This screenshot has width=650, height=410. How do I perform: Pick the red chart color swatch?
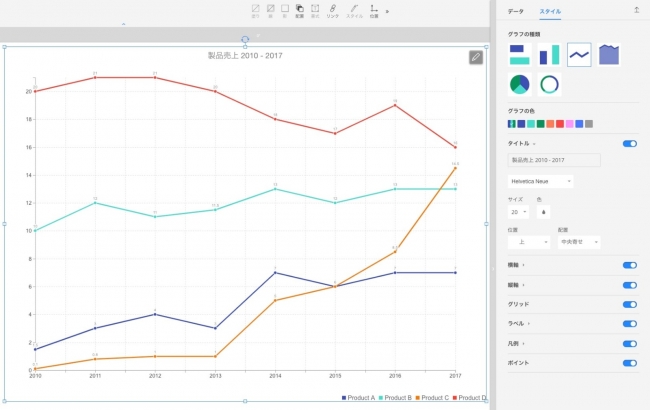click(560, 124)
